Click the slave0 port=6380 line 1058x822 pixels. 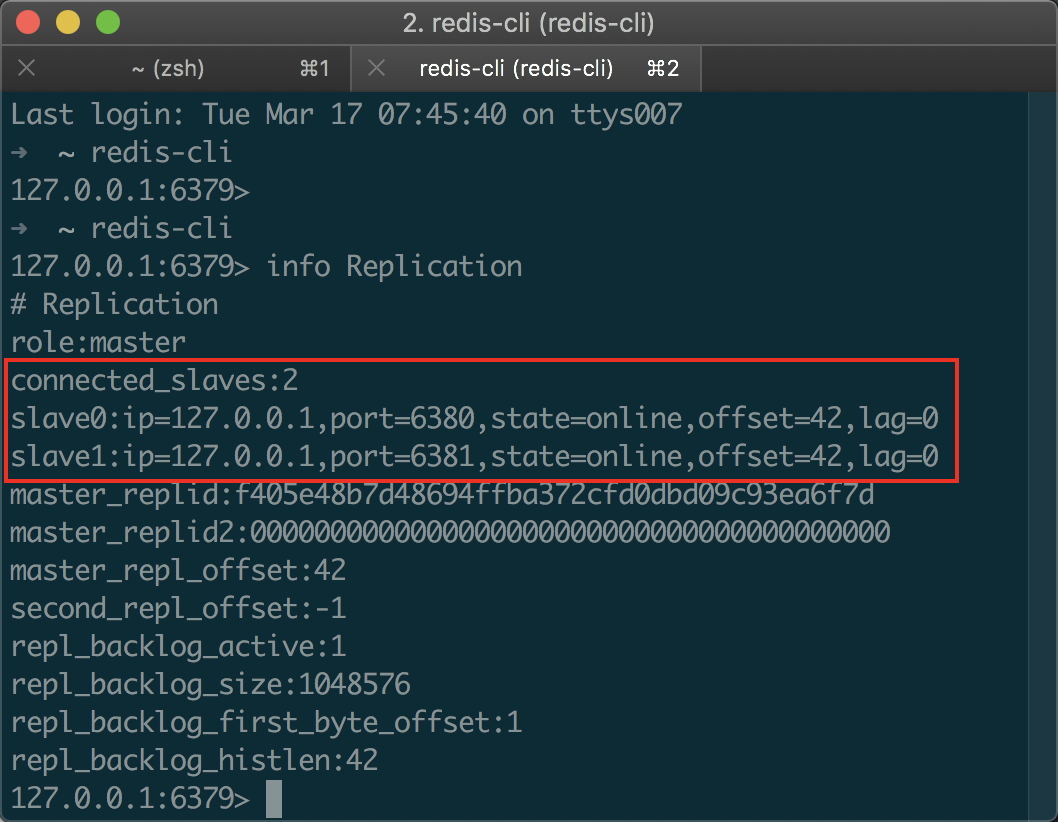[474, 418]
